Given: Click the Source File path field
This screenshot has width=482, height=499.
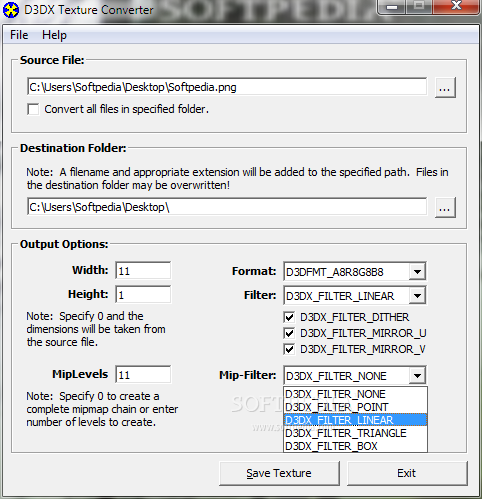Looking at the screenshot, I should (x=227, y=87).
